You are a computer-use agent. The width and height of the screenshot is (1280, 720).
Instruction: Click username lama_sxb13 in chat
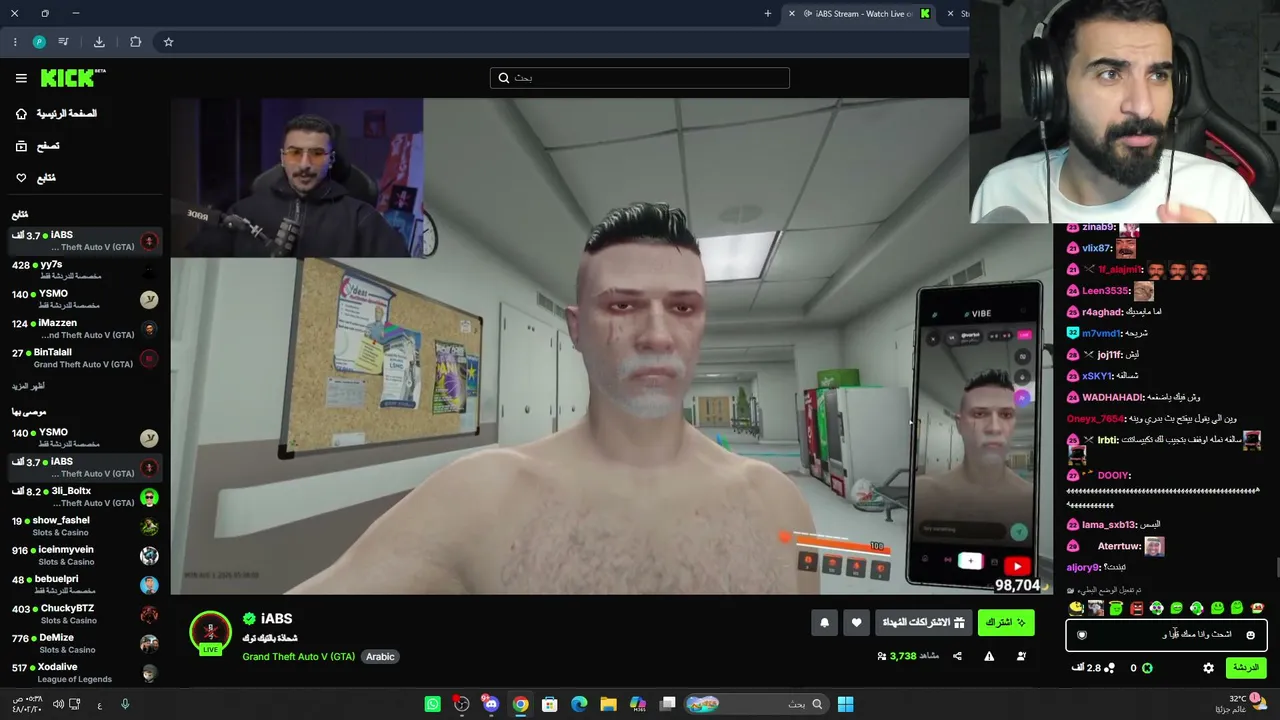[1109, 525]
